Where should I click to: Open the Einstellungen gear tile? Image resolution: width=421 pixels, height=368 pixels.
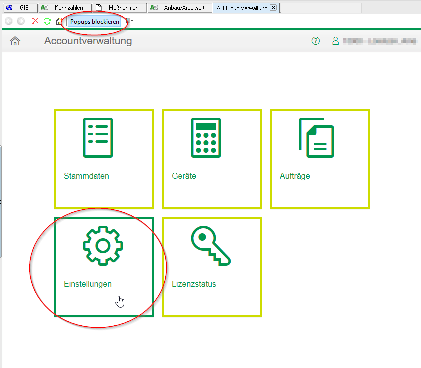(104, 267)
